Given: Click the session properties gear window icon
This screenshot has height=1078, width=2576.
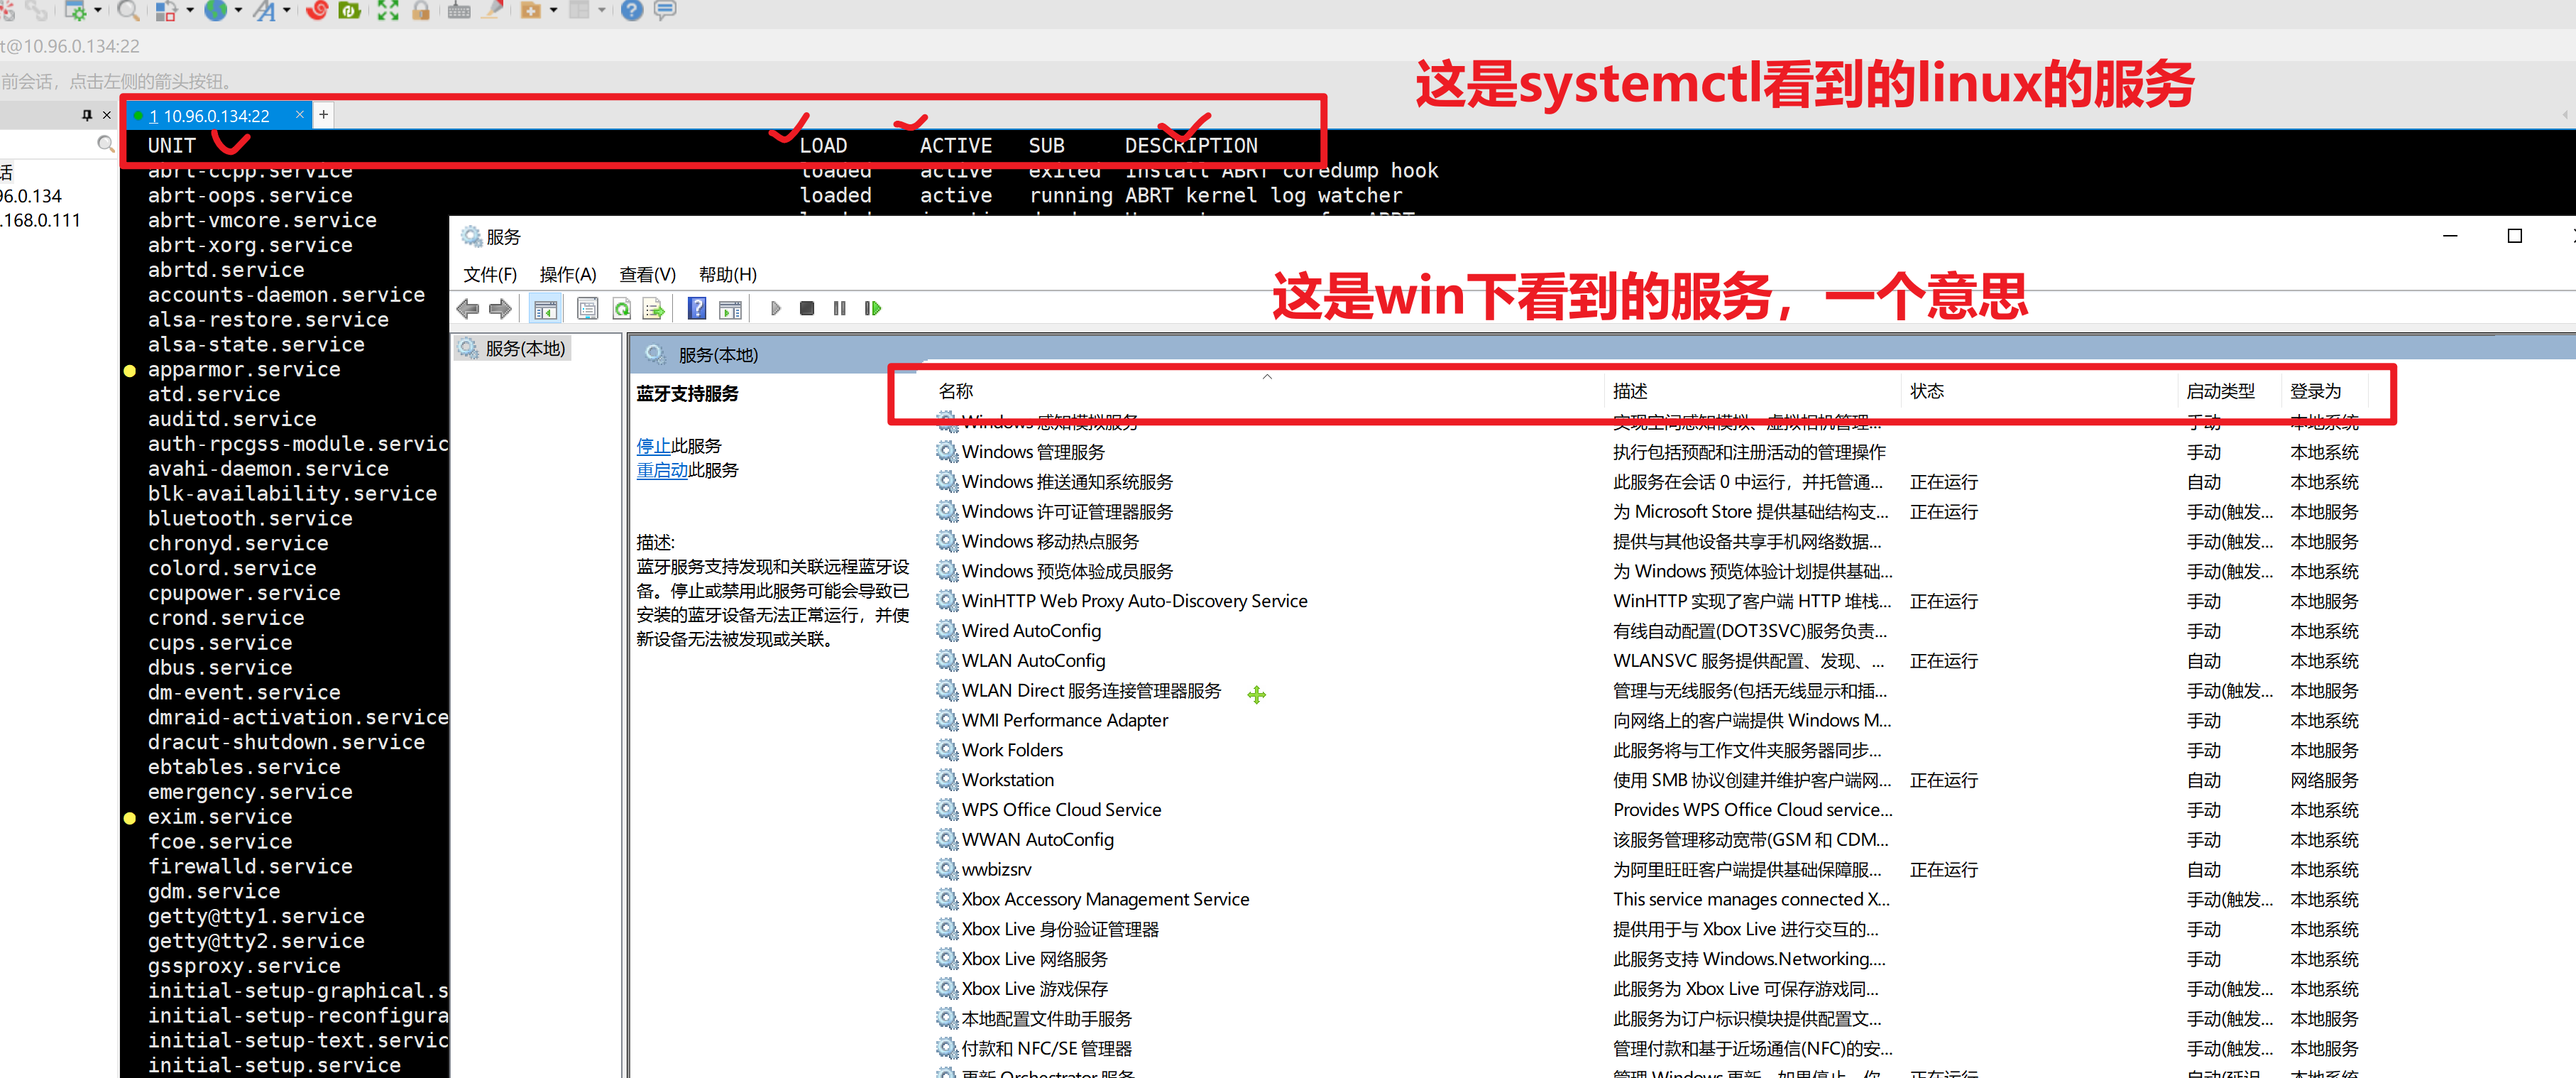Looking at the screenshot, I should pyautogui.click(x=75, y=11).
